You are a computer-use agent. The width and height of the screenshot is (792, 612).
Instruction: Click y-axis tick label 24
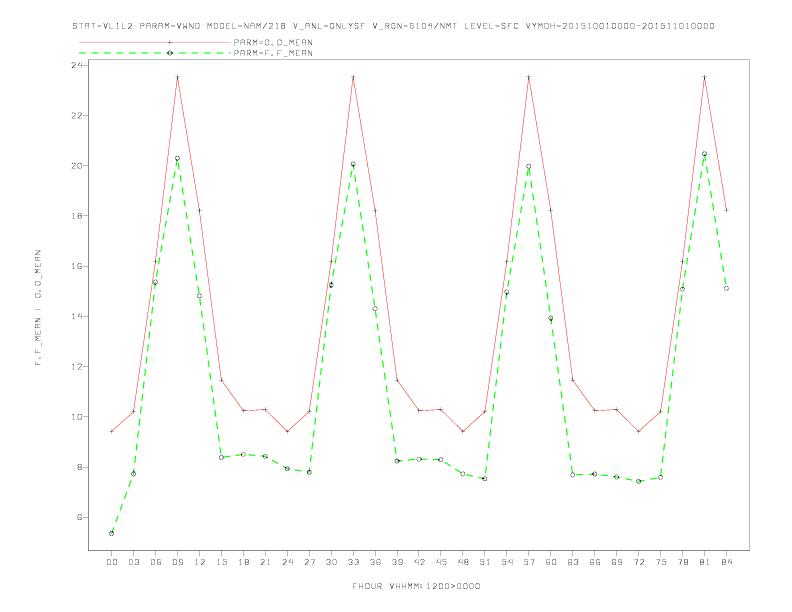[77, 65]
